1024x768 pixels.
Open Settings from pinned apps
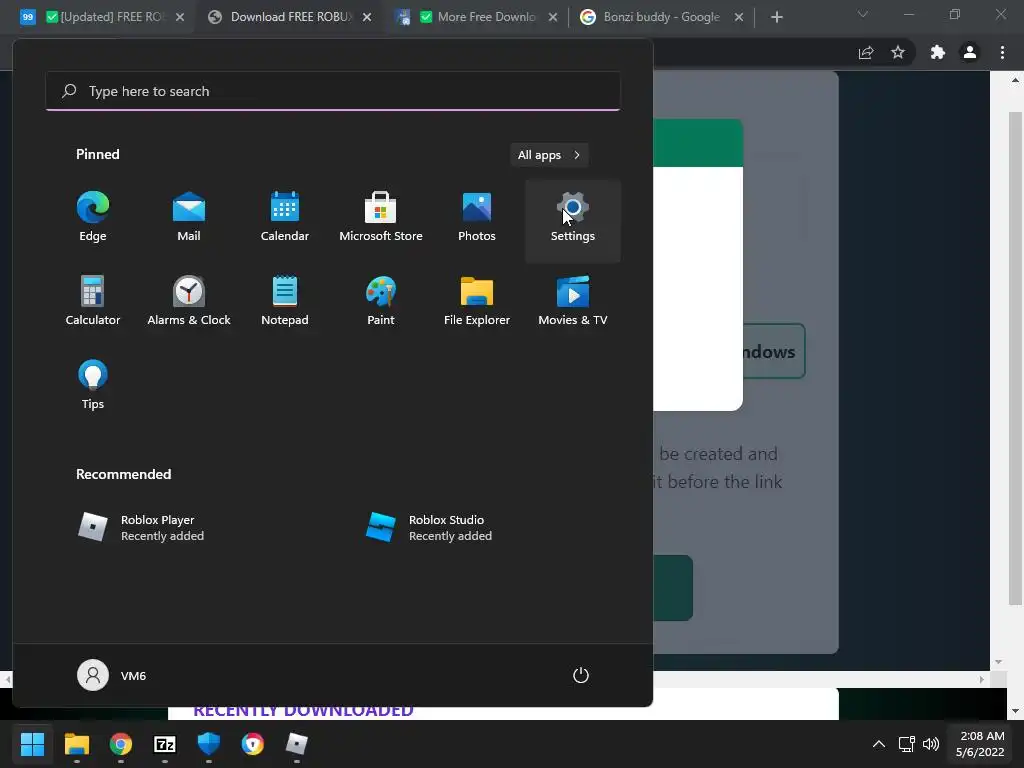click(x=573, y=219)
